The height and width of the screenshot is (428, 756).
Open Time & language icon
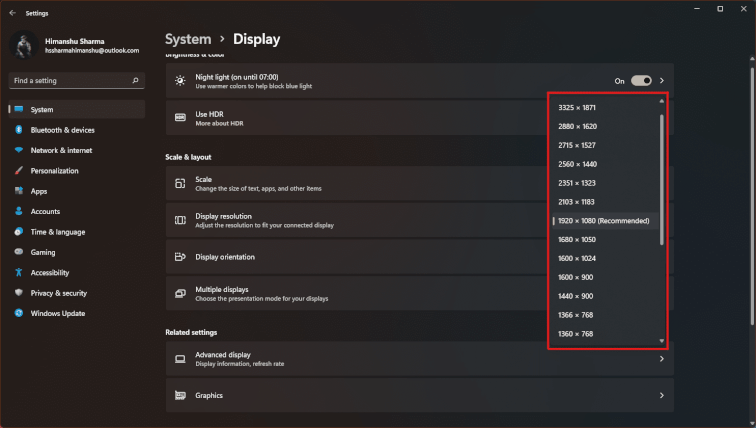[x=19, y=232]
